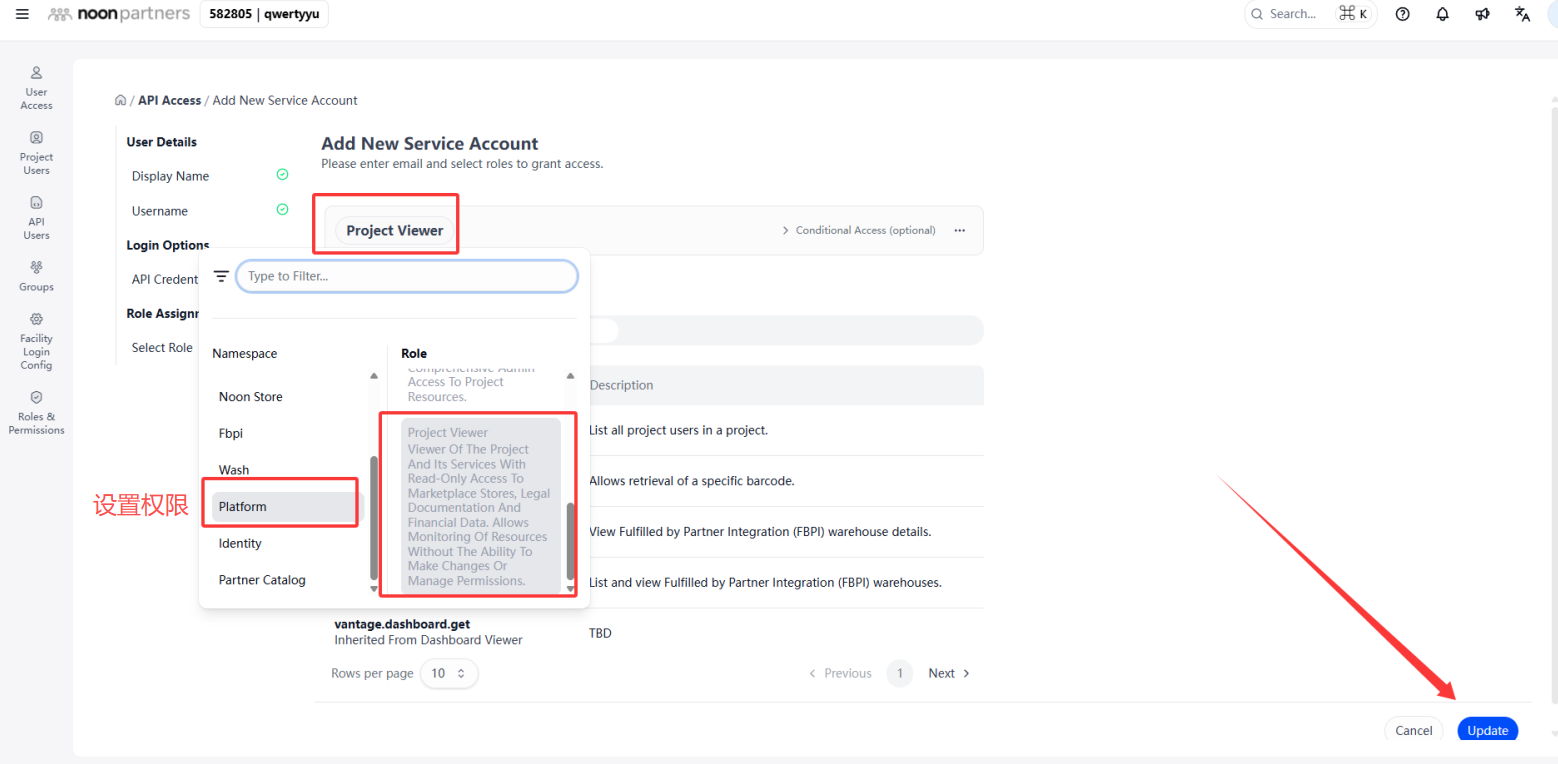Click the 'User Details' section label
The width and height of the screenshot is (1558, 764).
pos(162,142)
